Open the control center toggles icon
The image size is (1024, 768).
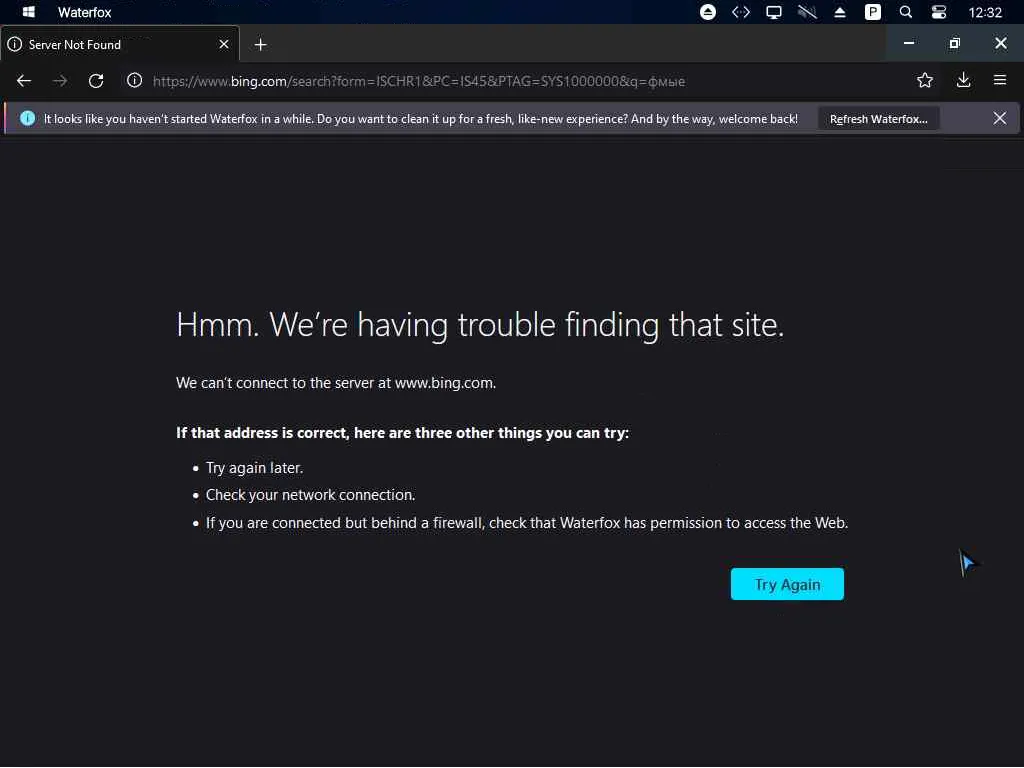click(x=939, y=12)
